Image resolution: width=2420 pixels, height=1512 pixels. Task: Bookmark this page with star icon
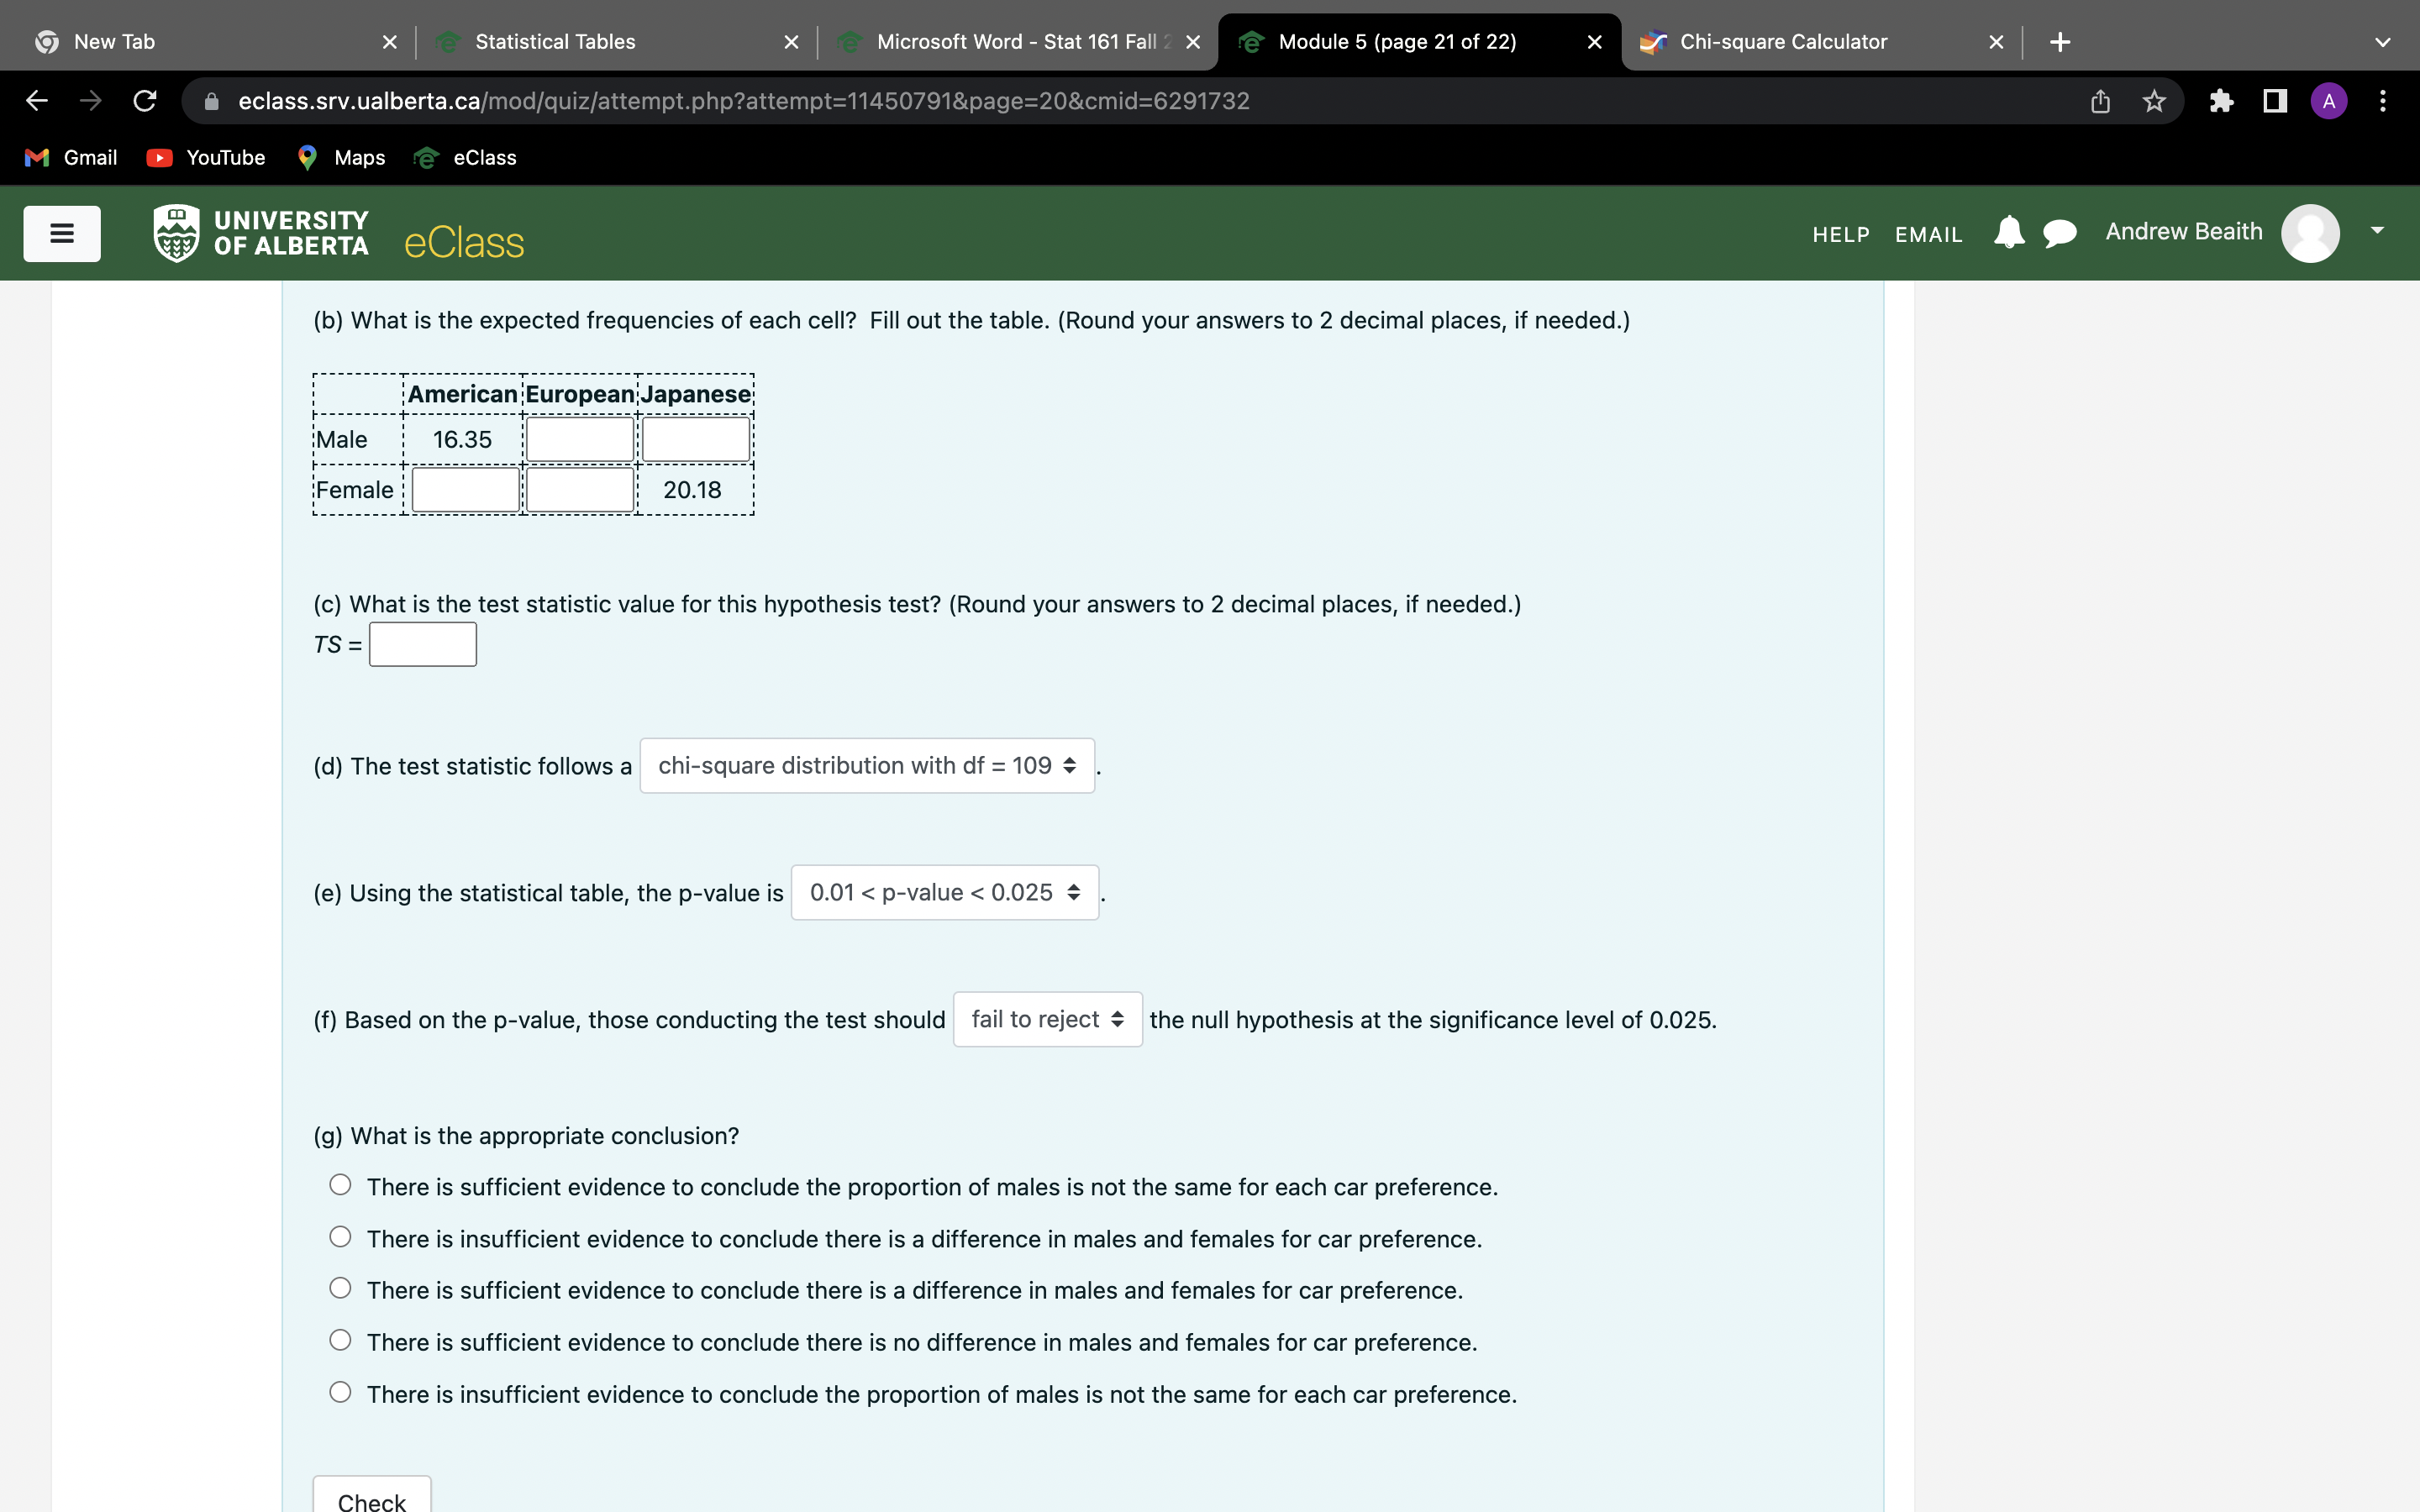tap(2154, 101)
